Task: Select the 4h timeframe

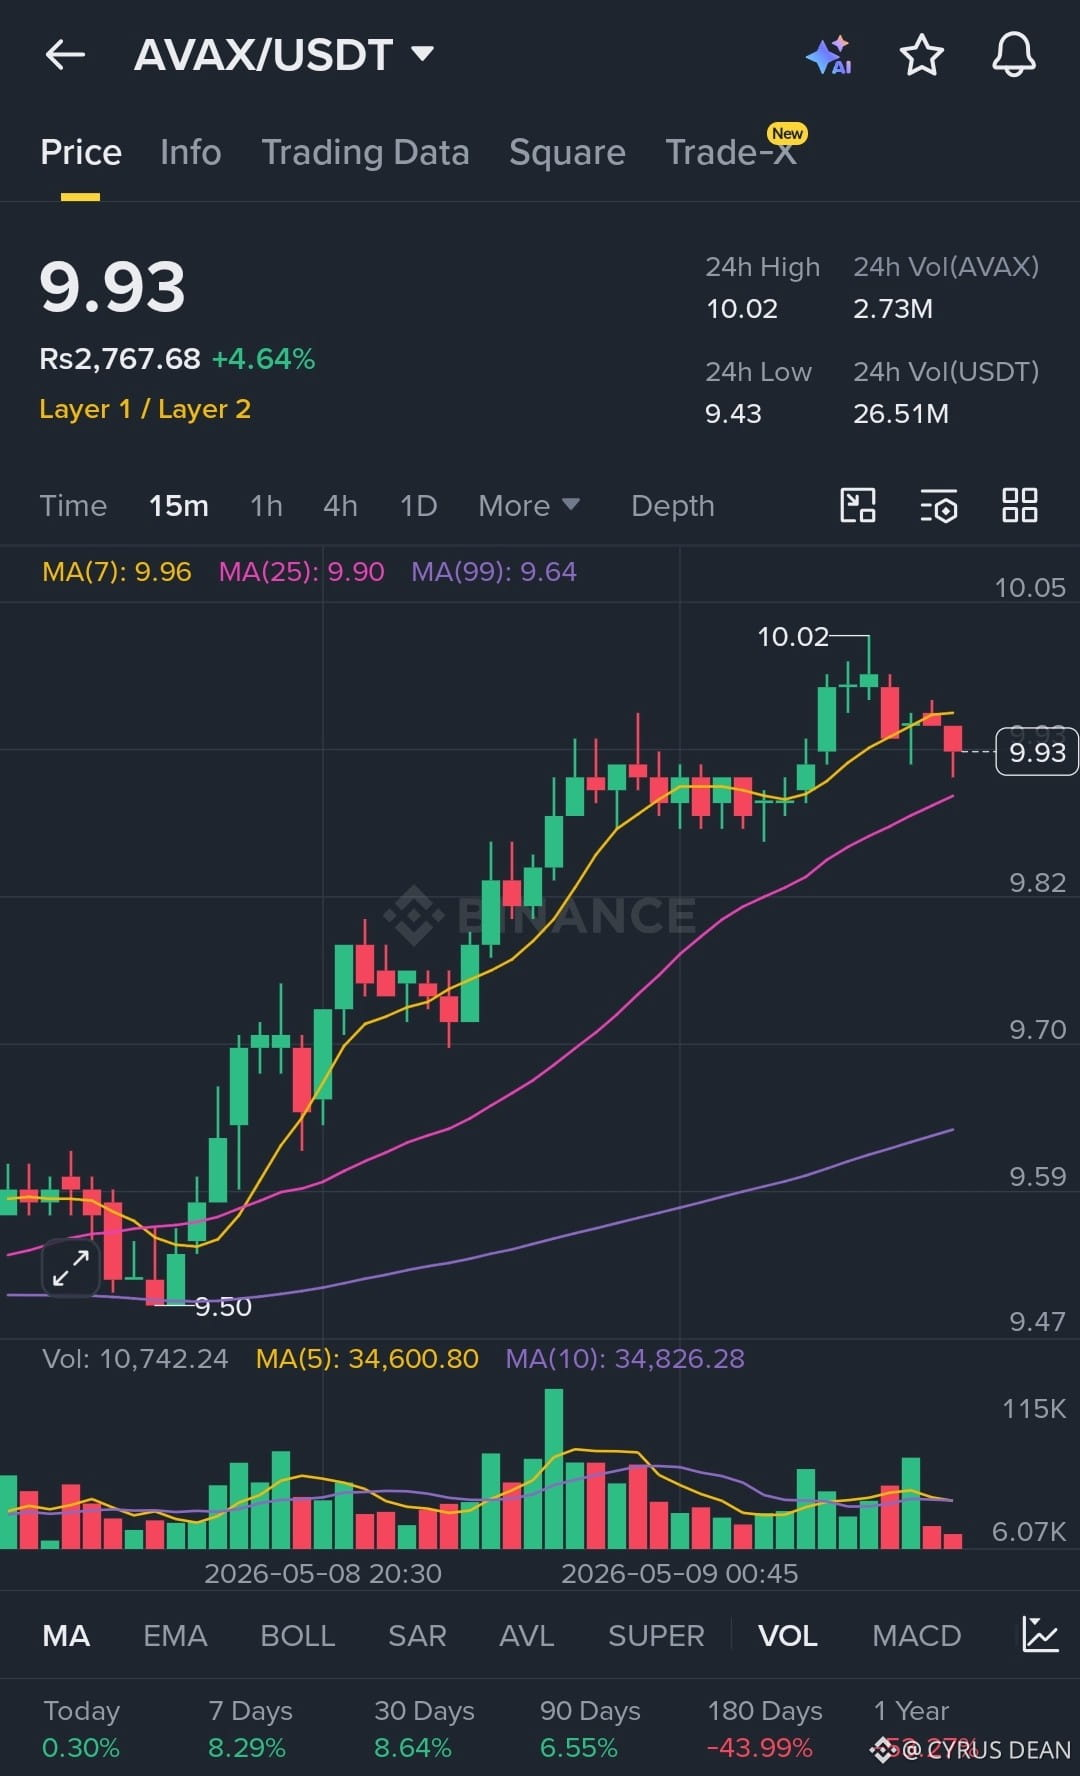Action: [x=340, y=506]
